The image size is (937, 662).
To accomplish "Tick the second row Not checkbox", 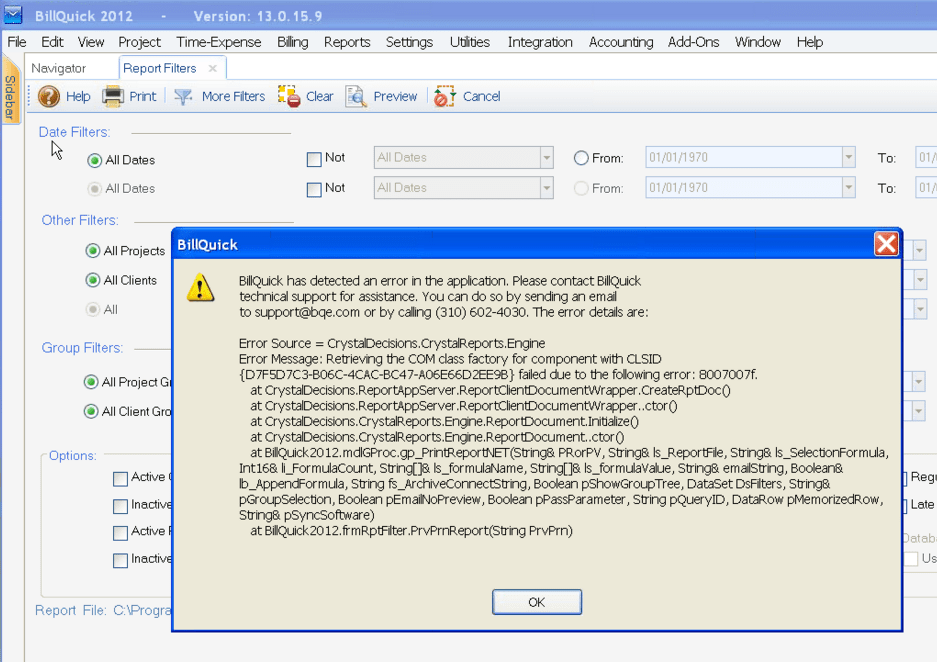I will click(314, 190).
